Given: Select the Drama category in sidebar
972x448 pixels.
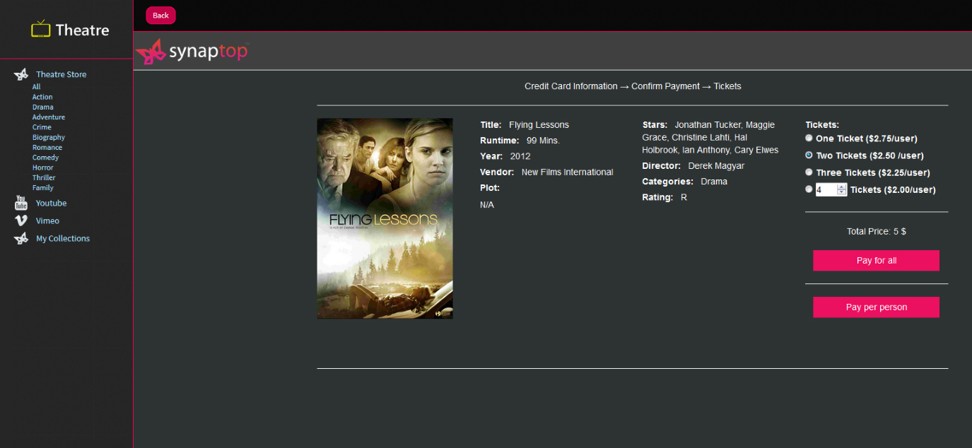Looking at the screenshot, I should (43, 107).
